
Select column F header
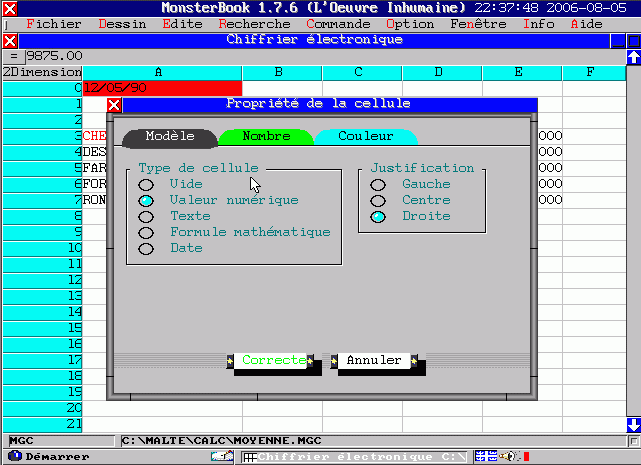(x=594, y=73)
